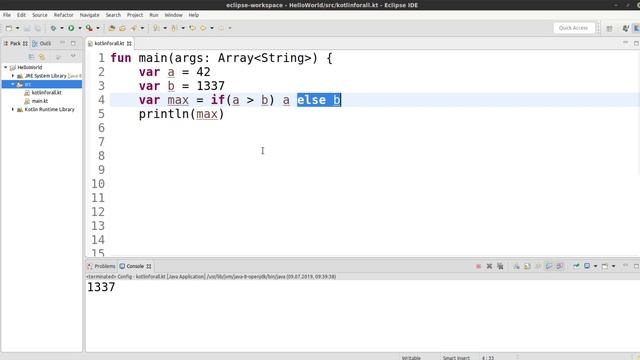Viewport: 640px width, 360px height.
Task: Open the Run menu
Action: [153, 15]
